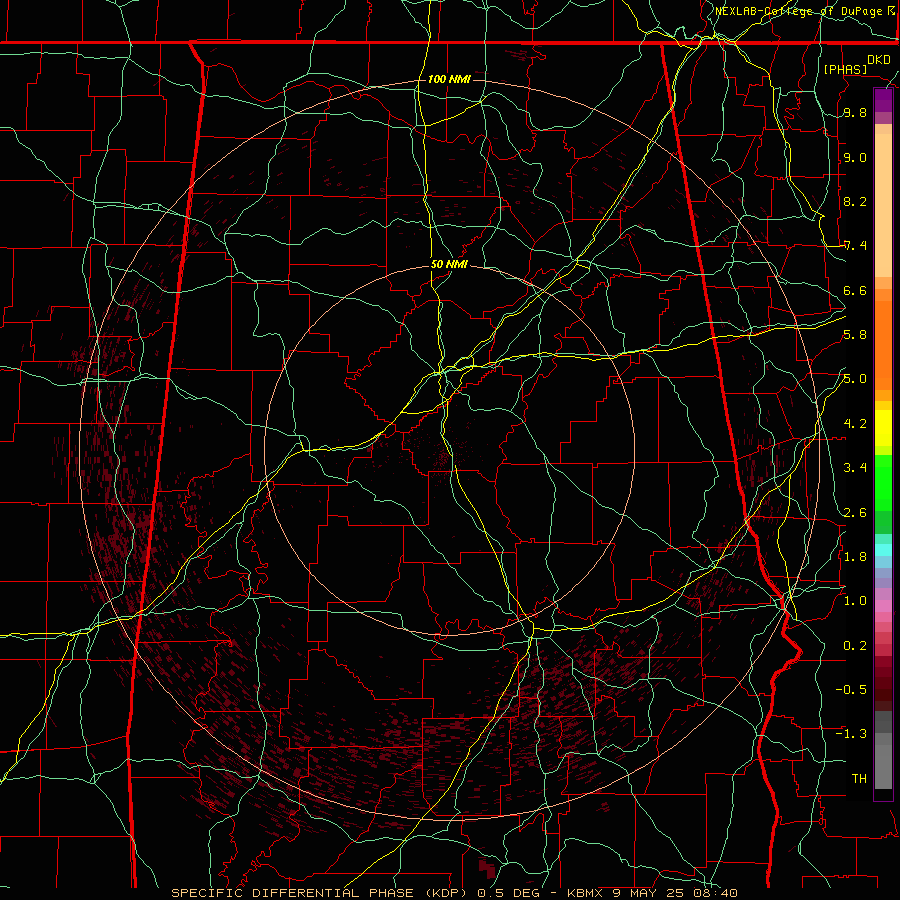The image size is (900, 900).
Task: Click the "[PHAS]" units label
Action: click(845, 69)
